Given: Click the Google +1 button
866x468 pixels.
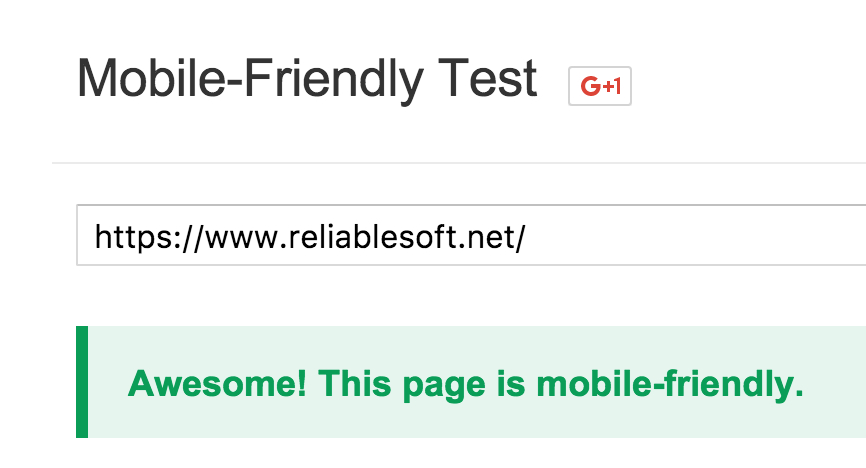Looking at the screenshot, I should 600,86.
